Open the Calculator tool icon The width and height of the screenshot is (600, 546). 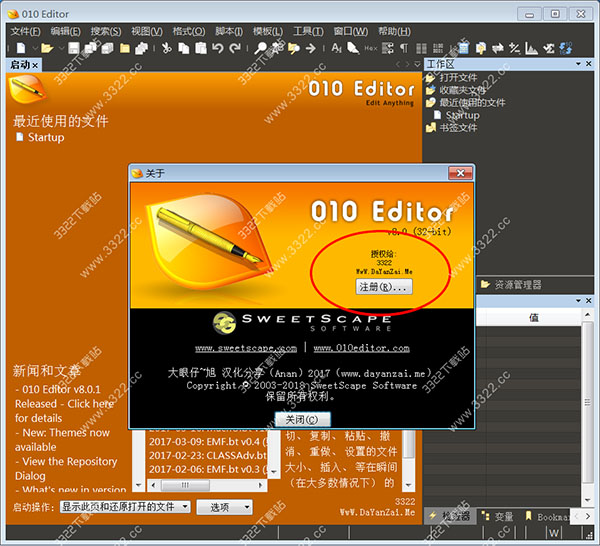point(463,48)
